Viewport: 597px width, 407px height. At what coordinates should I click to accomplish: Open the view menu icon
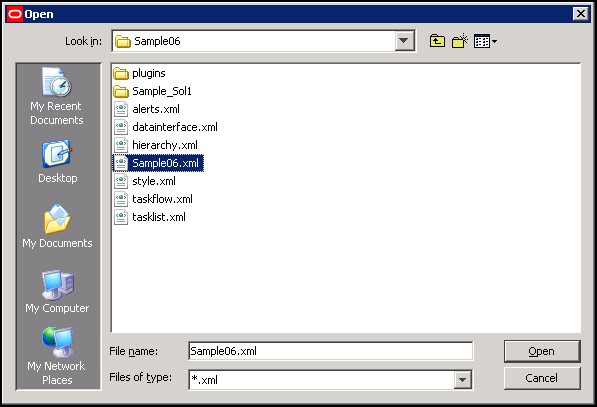tap(485, 41)
